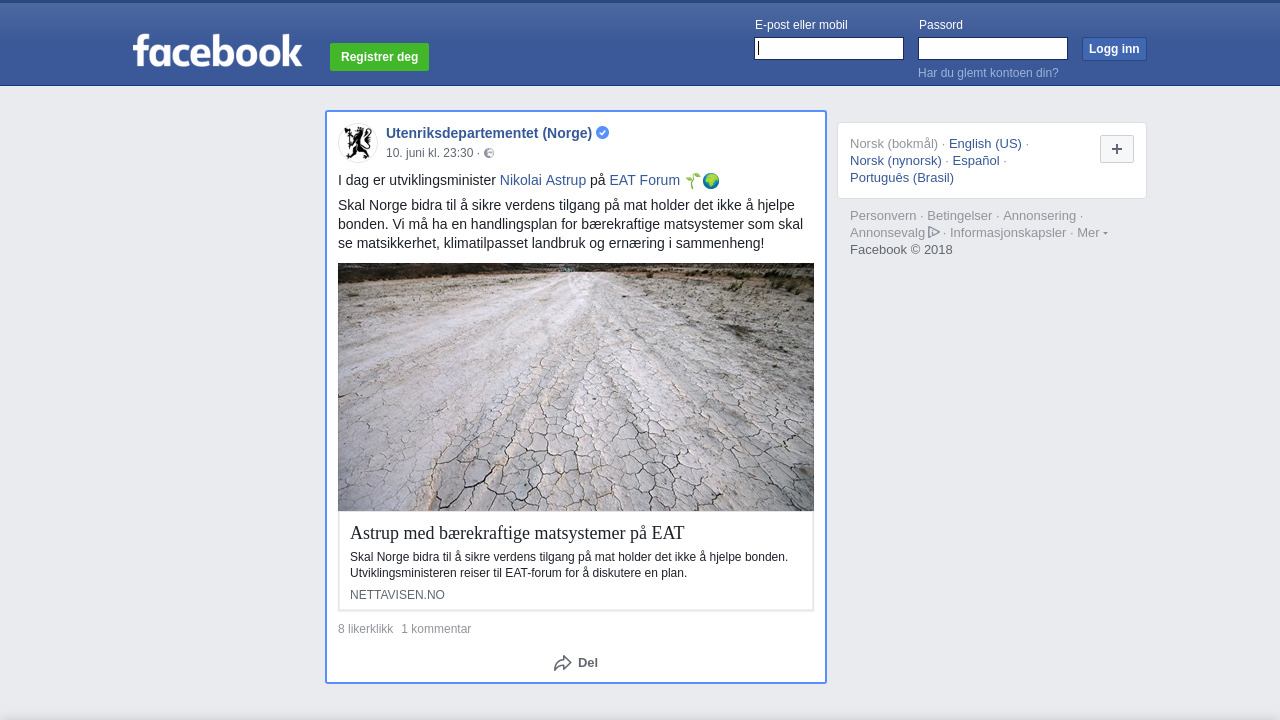The height and width of the screenshot is (720, 1280).
Task: Click the Facebook © 2018 copyright text
Action: pyautogui.click(x=901, y=250)
